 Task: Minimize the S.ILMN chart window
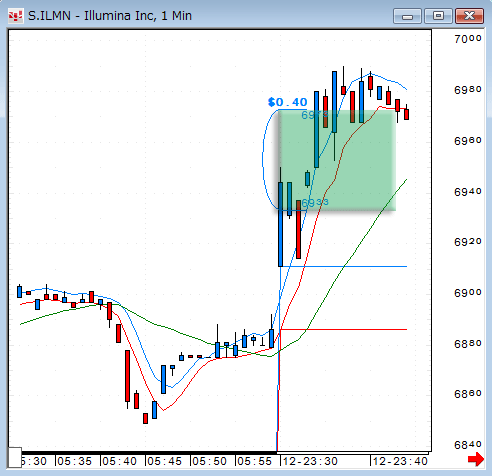coord(407,16)
